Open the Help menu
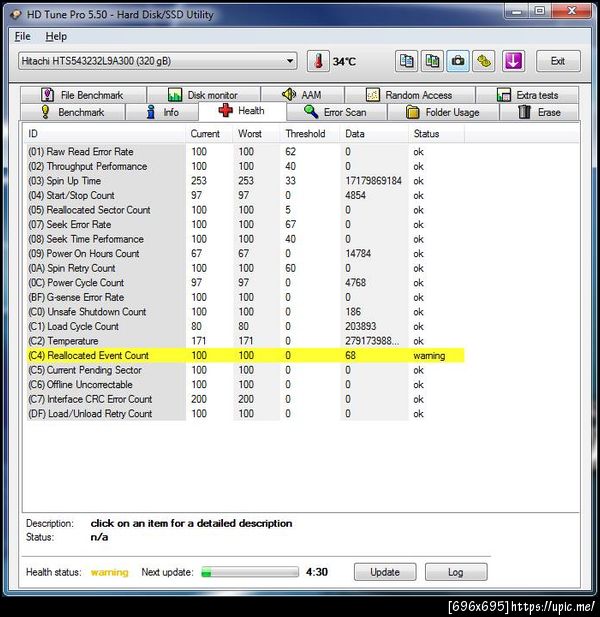600x617 pixels. tap(56, 37)
